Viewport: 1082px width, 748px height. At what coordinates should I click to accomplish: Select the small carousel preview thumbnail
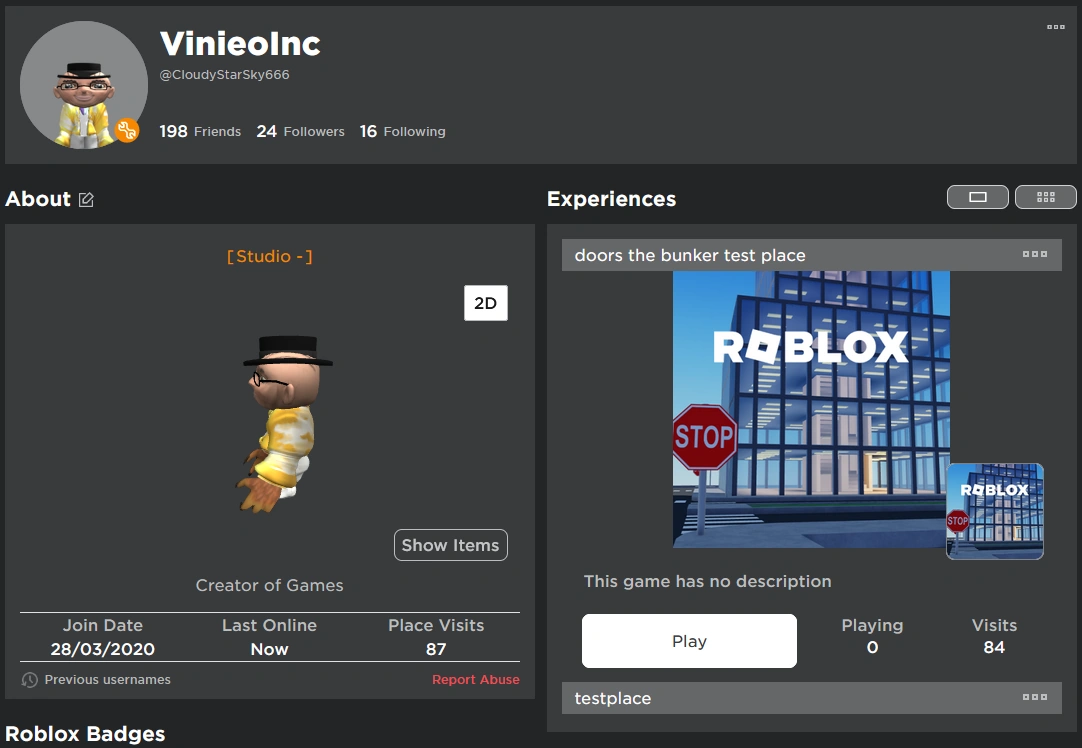[x=994, y=511]
